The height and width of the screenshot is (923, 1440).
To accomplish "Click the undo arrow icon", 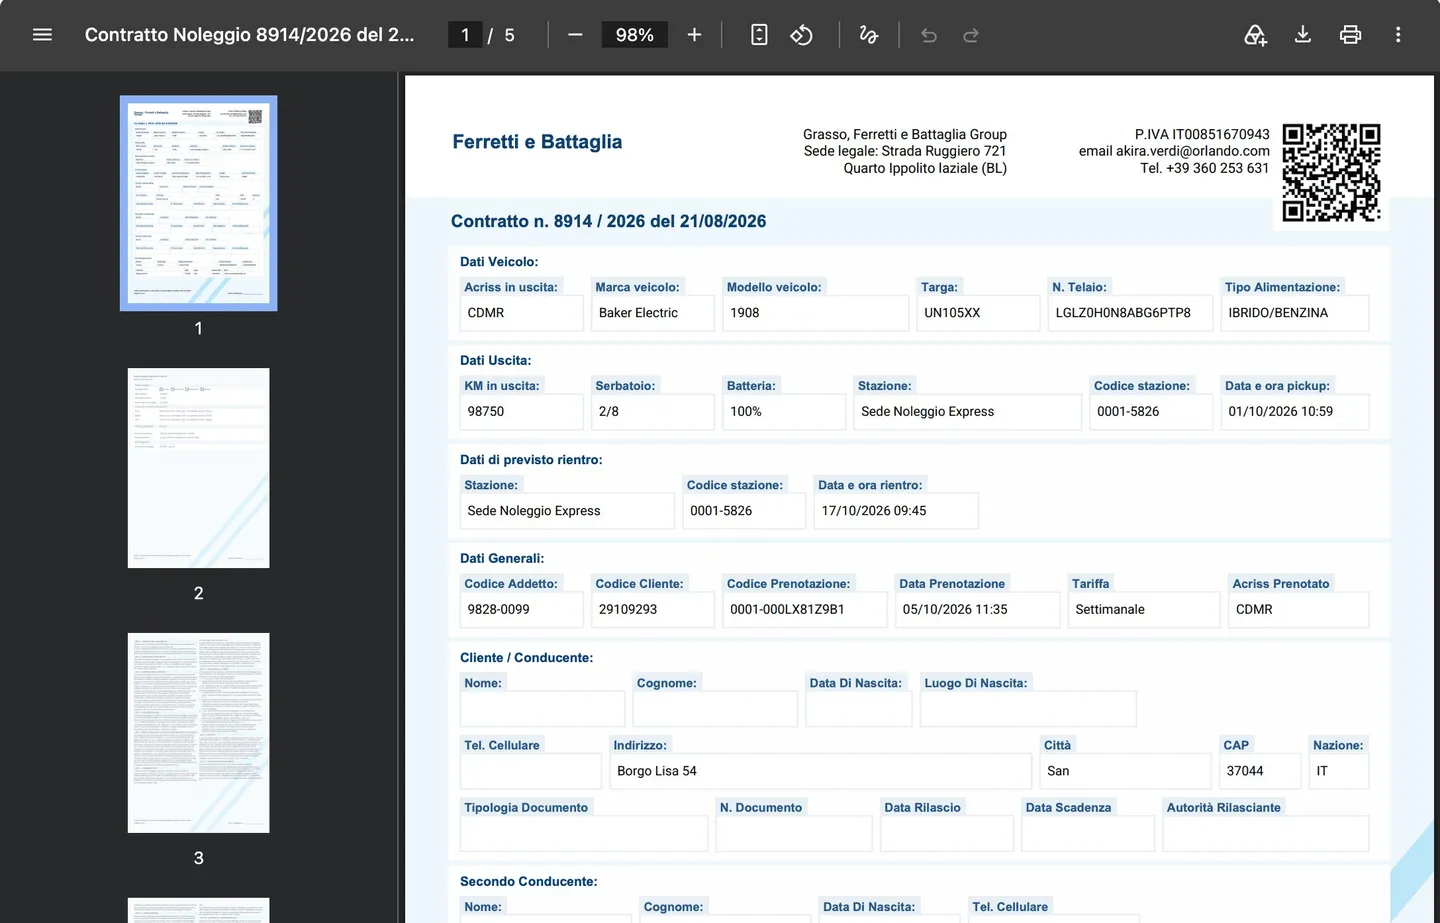I will 929,35.
